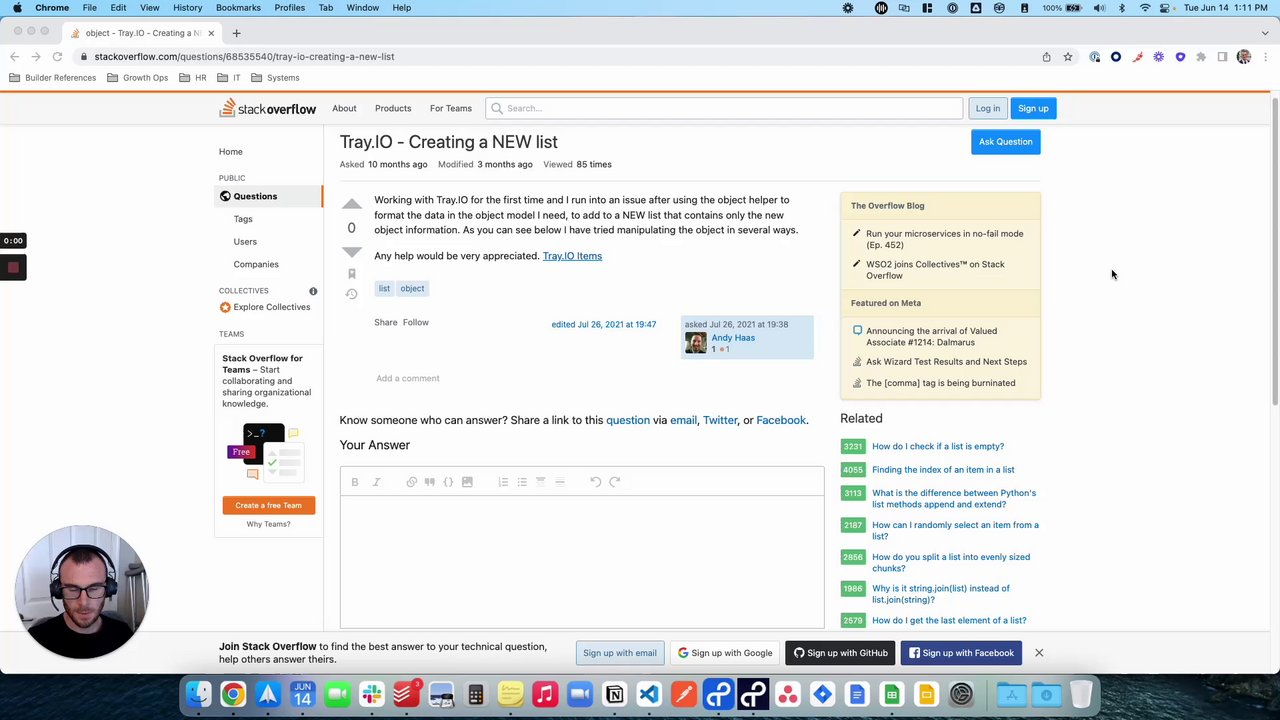
Task: Open Collectives info icon
Action: pos(313,291)
